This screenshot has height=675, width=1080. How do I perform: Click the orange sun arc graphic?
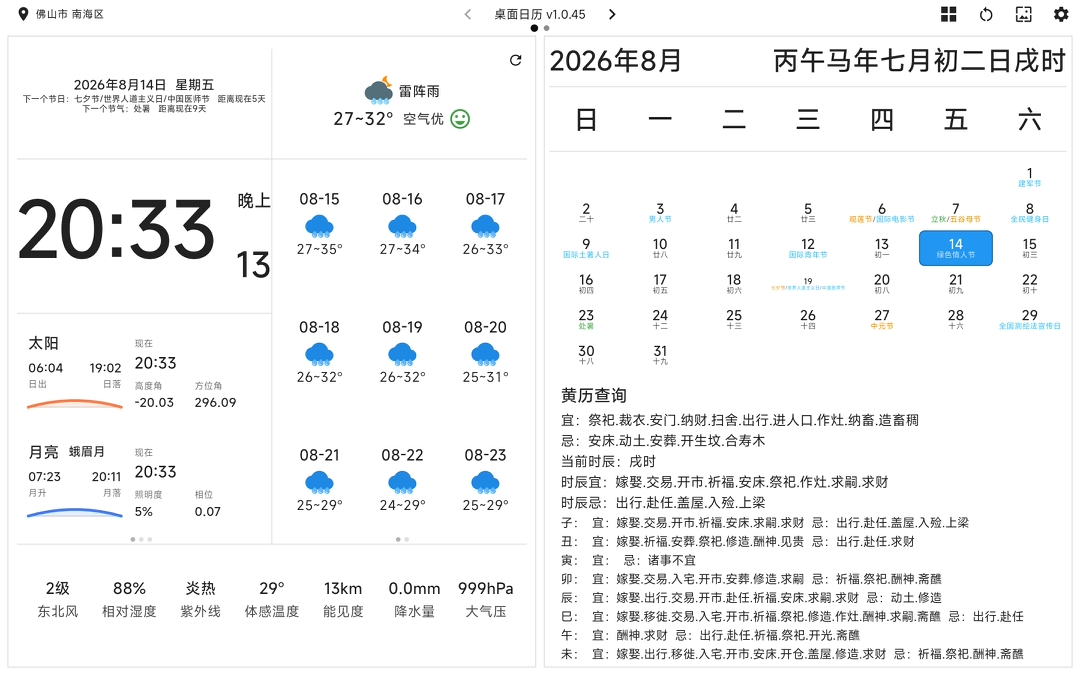coord(74,404)
